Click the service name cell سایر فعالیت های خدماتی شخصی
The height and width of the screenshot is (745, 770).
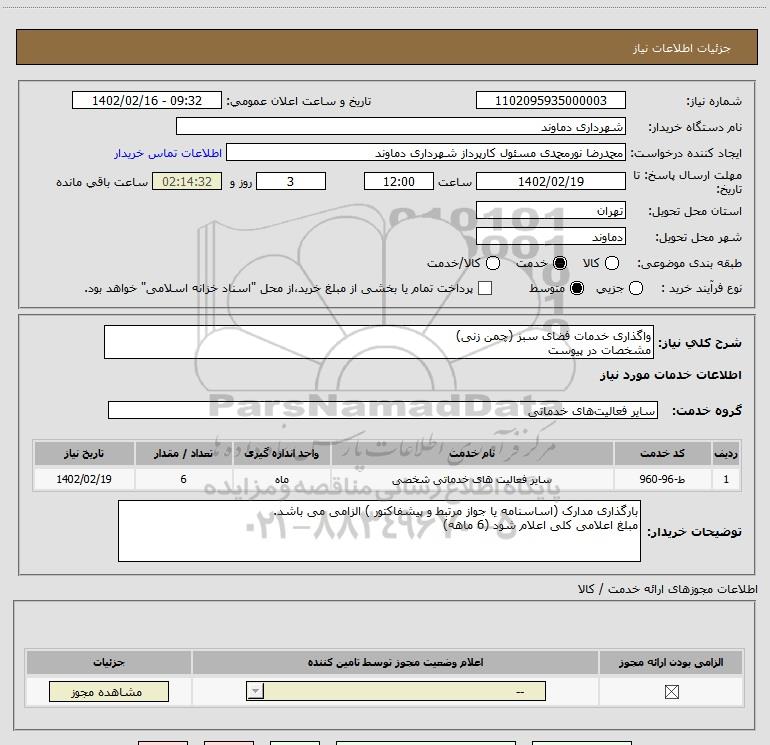pyautogui.click(x=472, y=479)
